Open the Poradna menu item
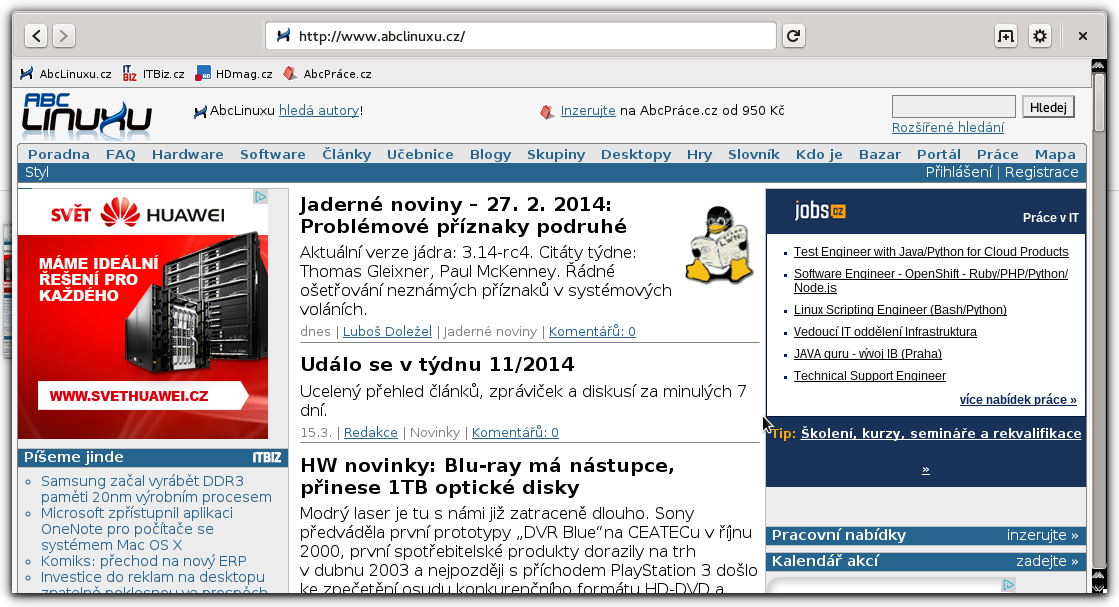The image size is (1119, 607). tap(59, 154)
